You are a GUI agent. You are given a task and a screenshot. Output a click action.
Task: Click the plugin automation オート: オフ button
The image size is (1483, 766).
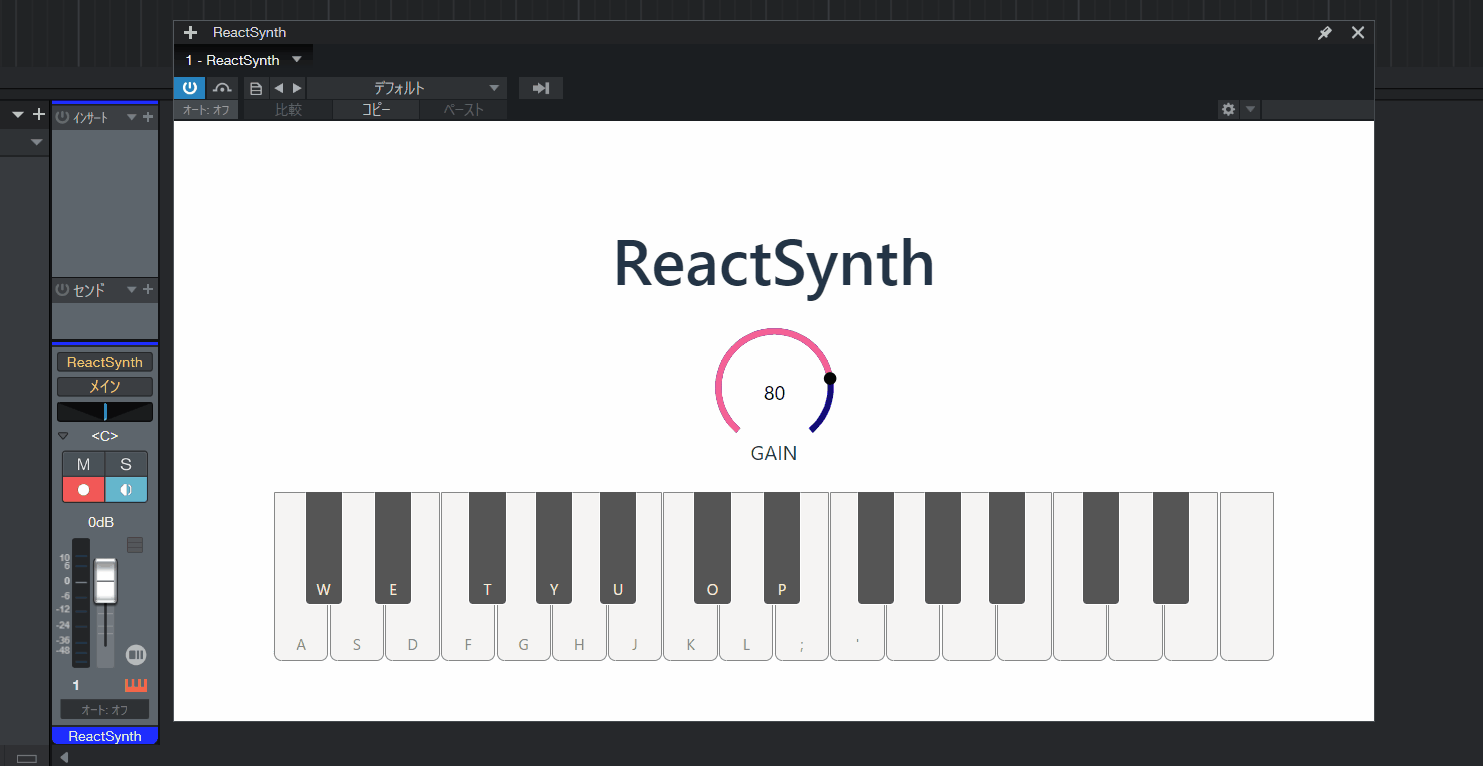[x=206, y=110]
